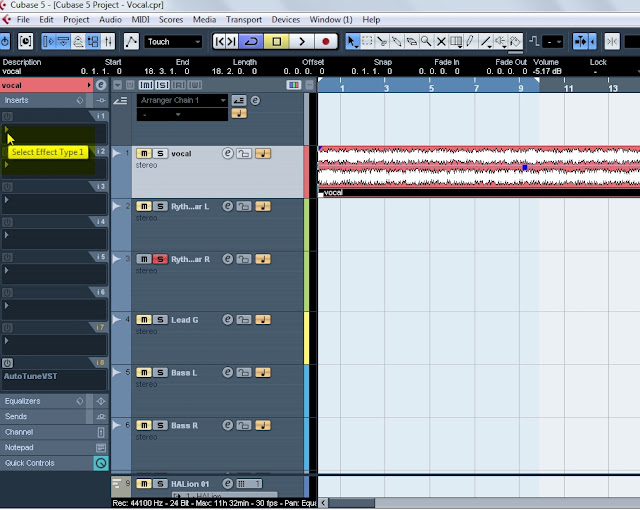Open the Sends inspector section
The height and width of the screenshot is (510, 640).
click(x=43, y=417)
